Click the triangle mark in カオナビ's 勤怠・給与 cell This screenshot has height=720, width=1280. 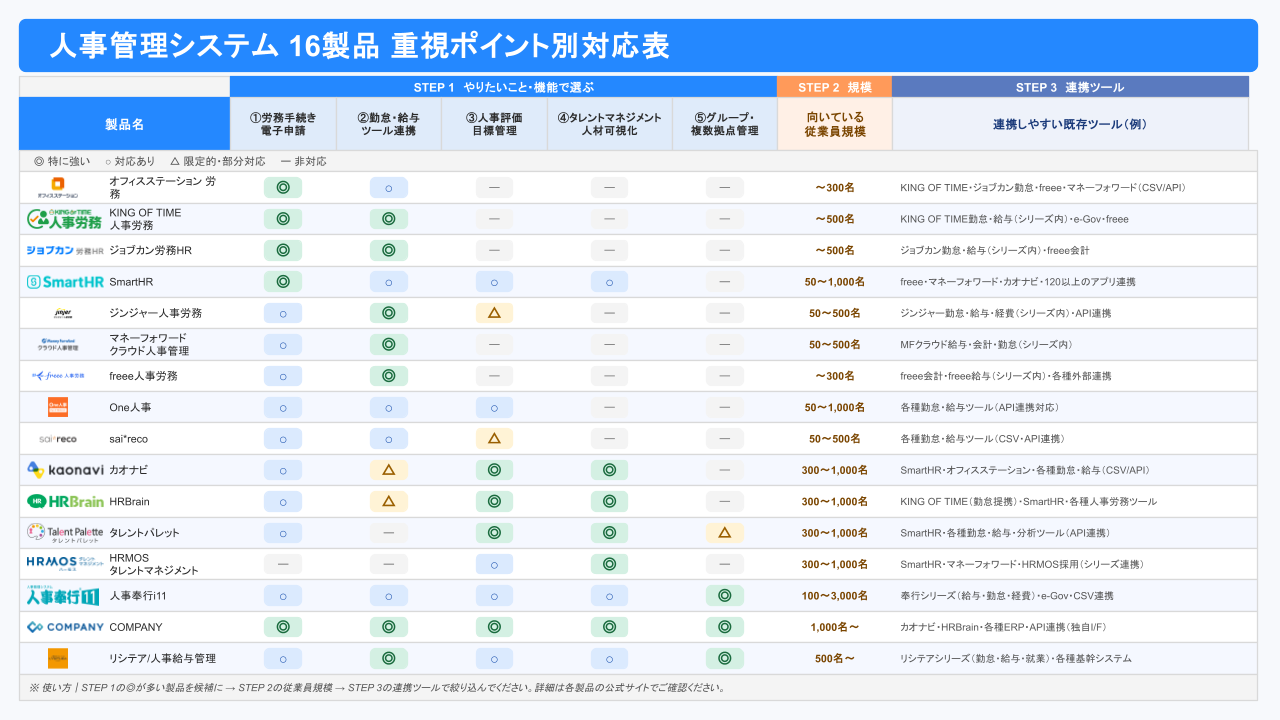pos(388,470)
